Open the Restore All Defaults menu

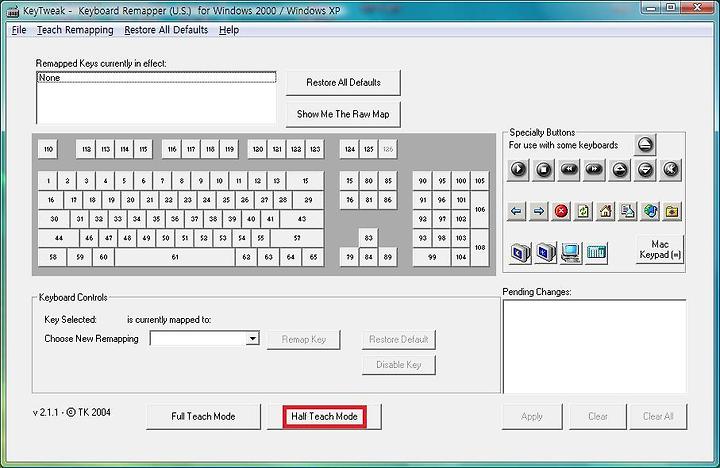coord(166,30)
